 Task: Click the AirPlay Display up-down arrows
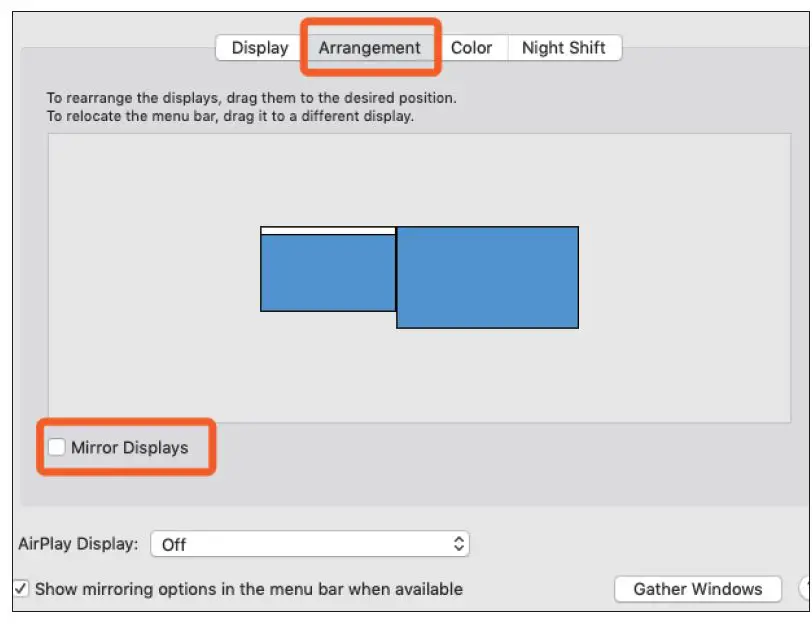click(x=458, y=544)
